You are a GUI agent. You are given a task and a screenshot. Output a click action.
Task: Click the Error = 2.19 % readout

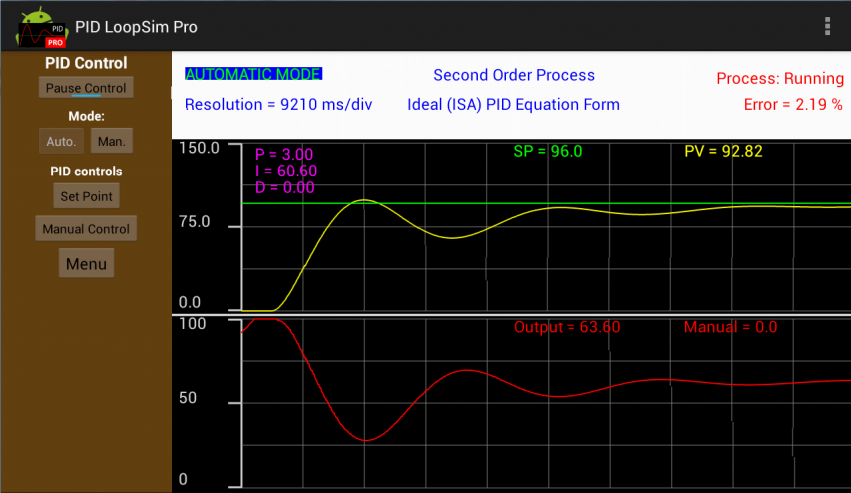coord(793,104)
